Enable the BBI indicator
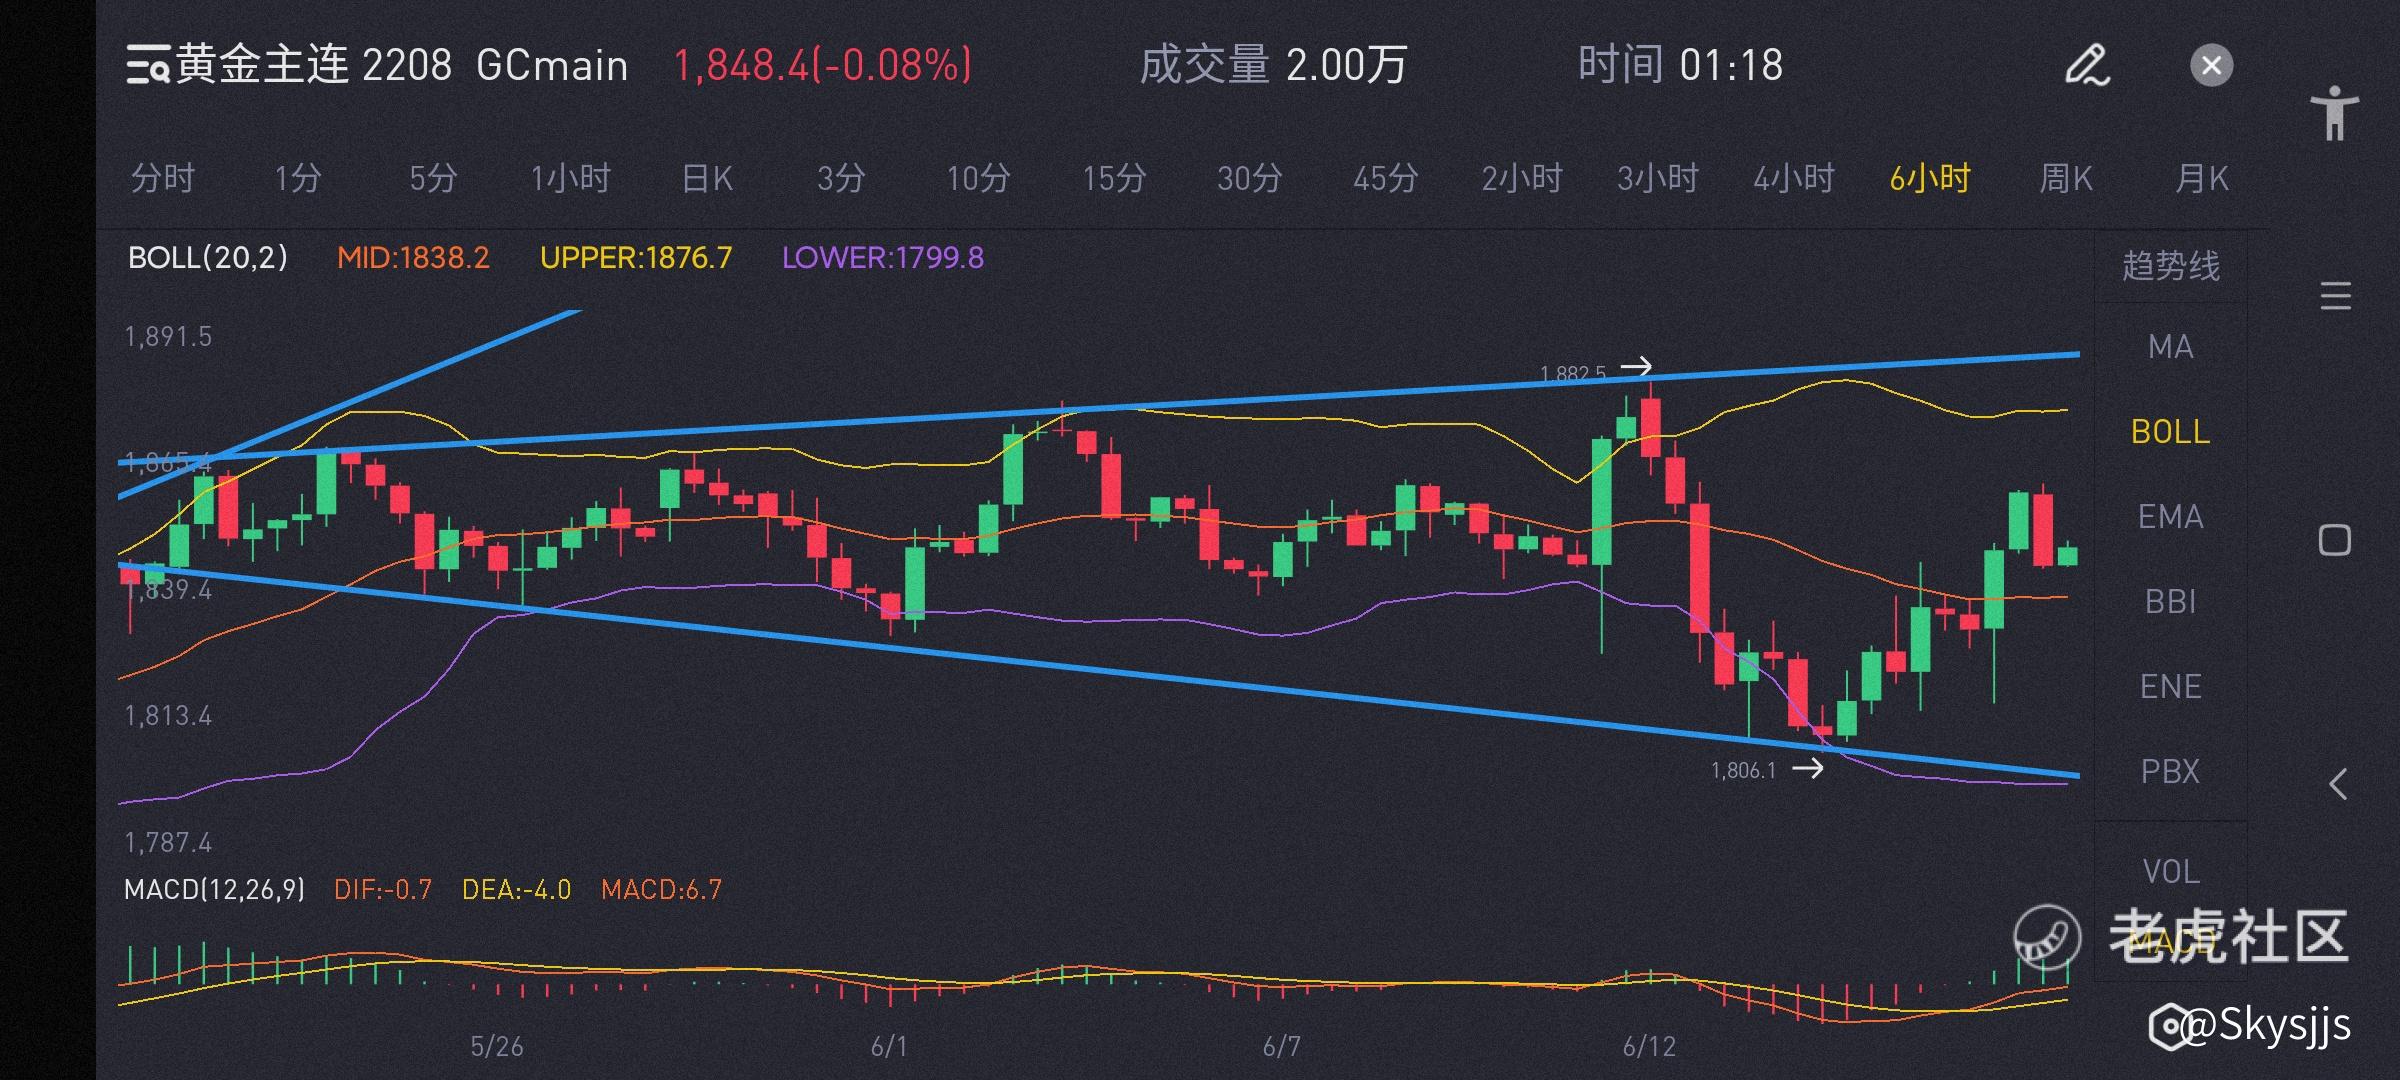2400x1080 pixels. pos(2171,602)
